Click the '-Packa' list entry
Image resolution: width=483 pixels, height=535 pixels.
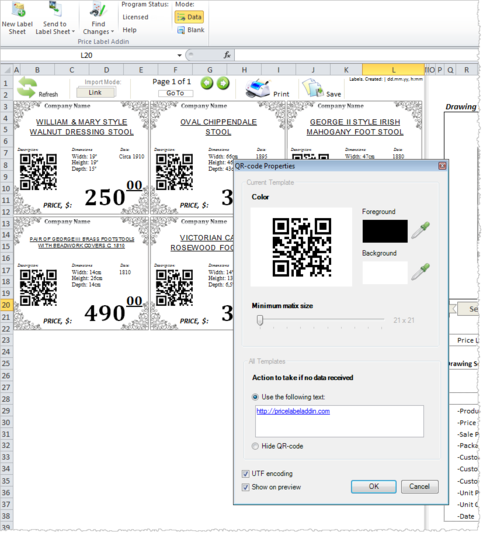[467, 446]
